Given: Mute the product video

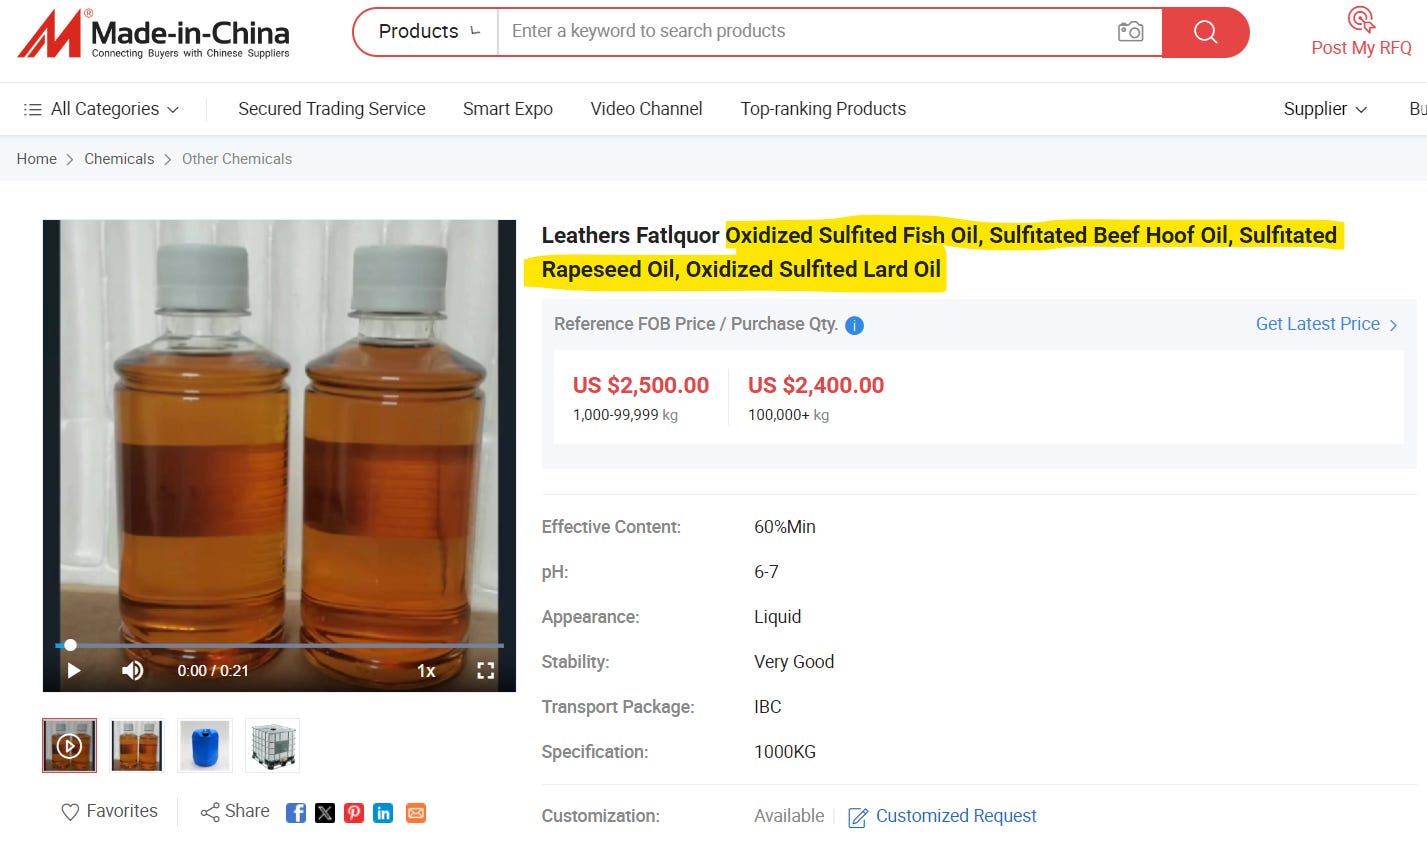Looking at the screenshot, I should pos(132,670).
